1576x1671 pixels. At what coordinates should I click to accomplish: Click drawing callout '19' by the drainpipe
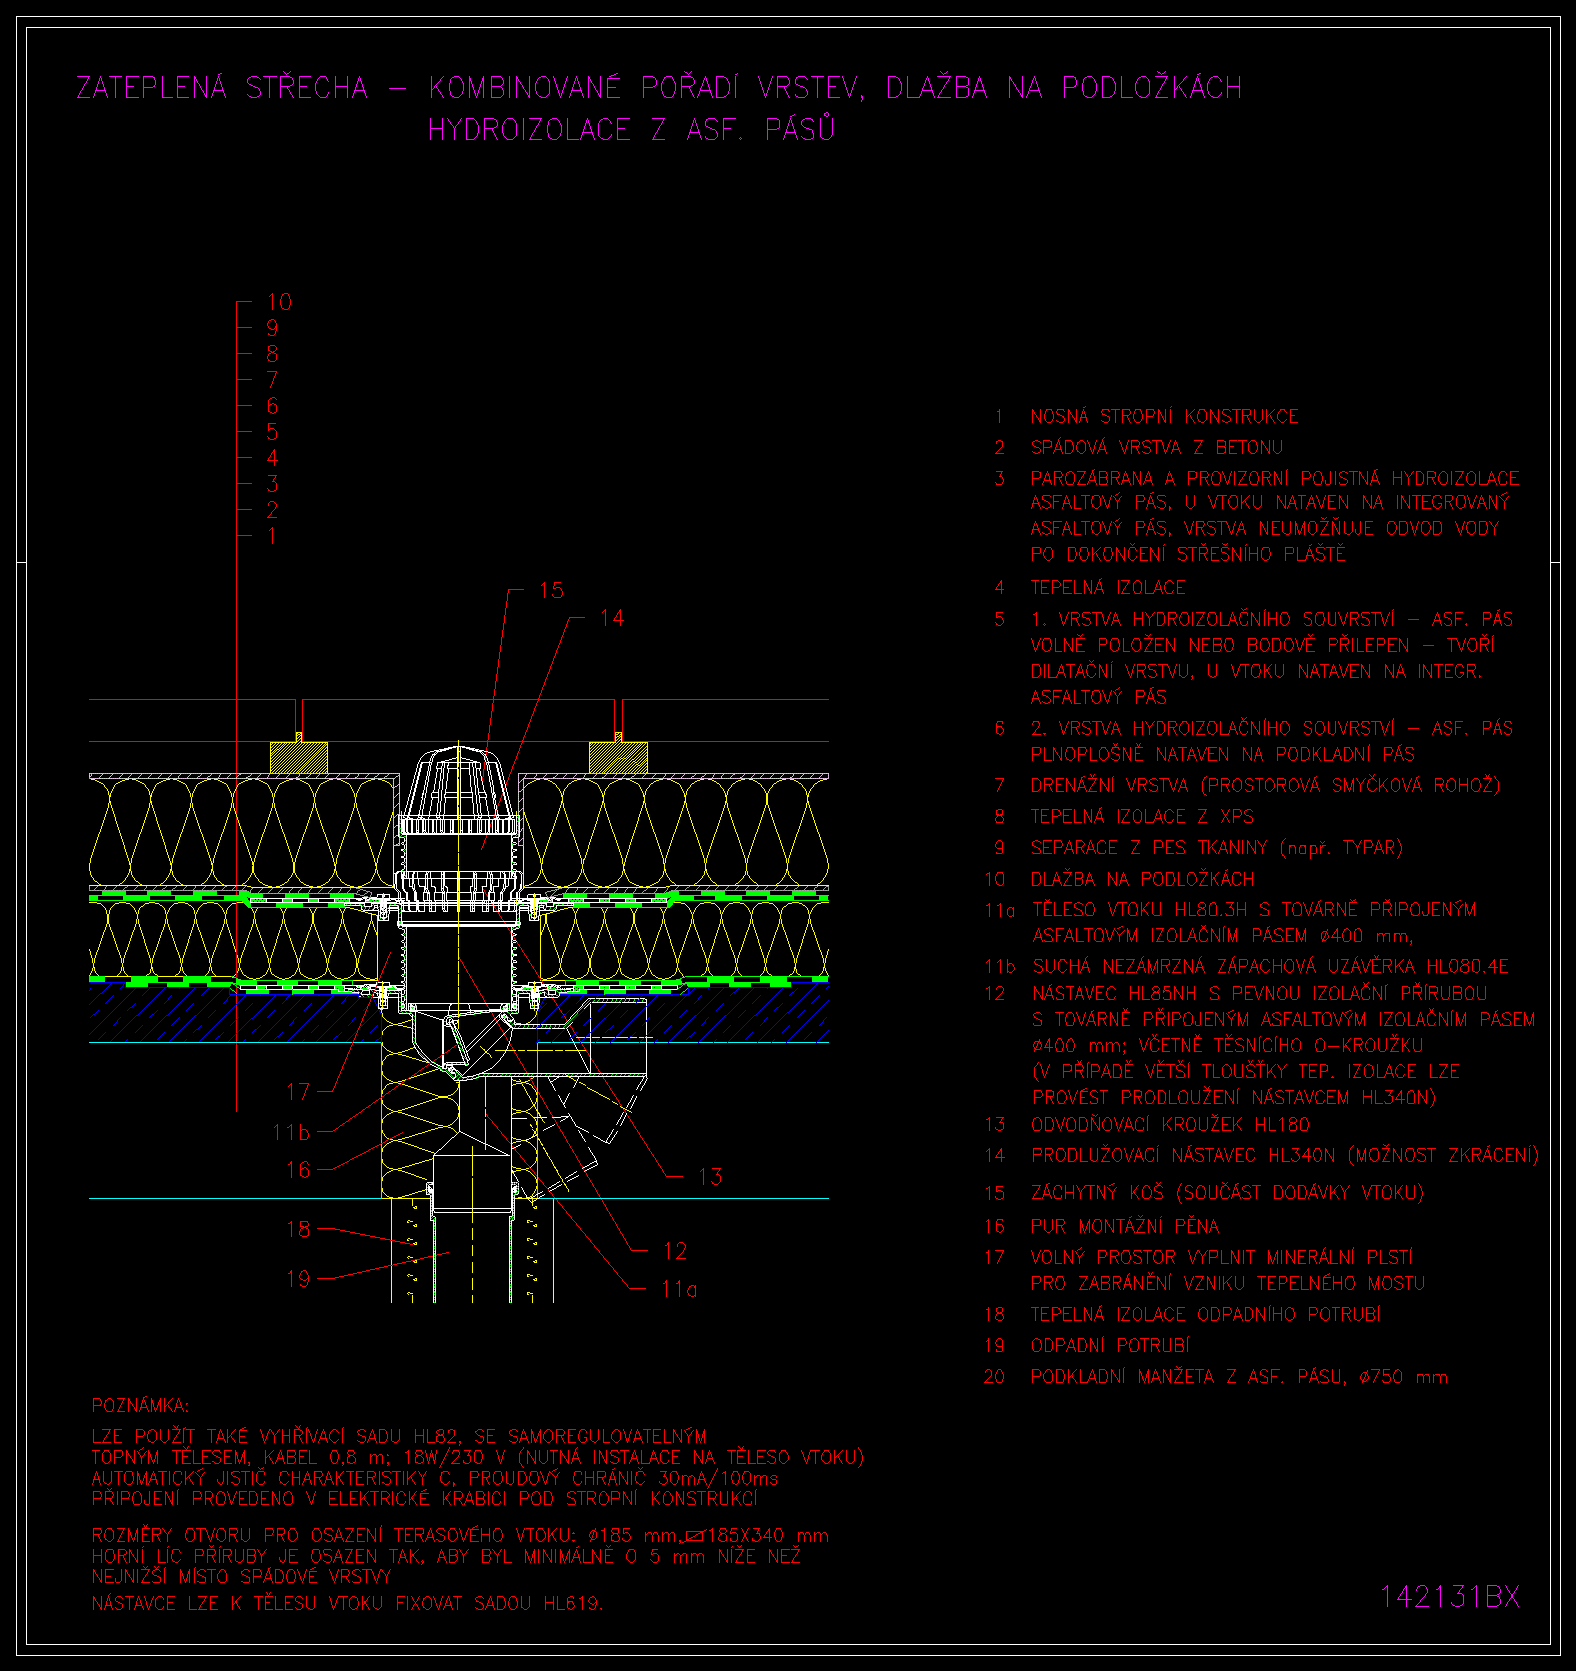point(298,1278)
